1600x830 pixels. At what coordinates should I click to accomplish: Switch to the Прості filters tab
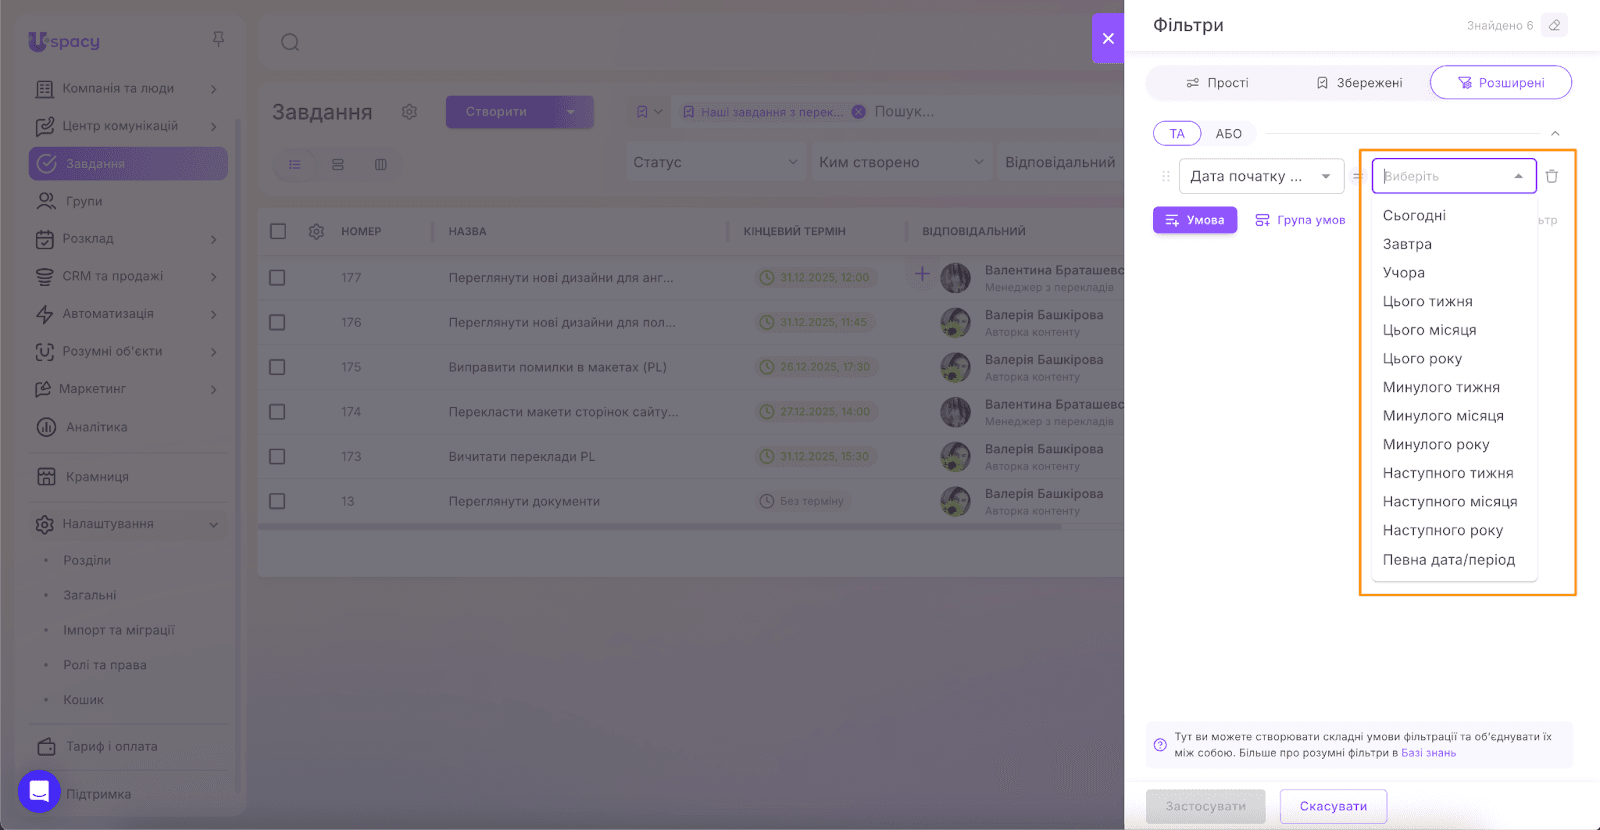(1217, 83)
